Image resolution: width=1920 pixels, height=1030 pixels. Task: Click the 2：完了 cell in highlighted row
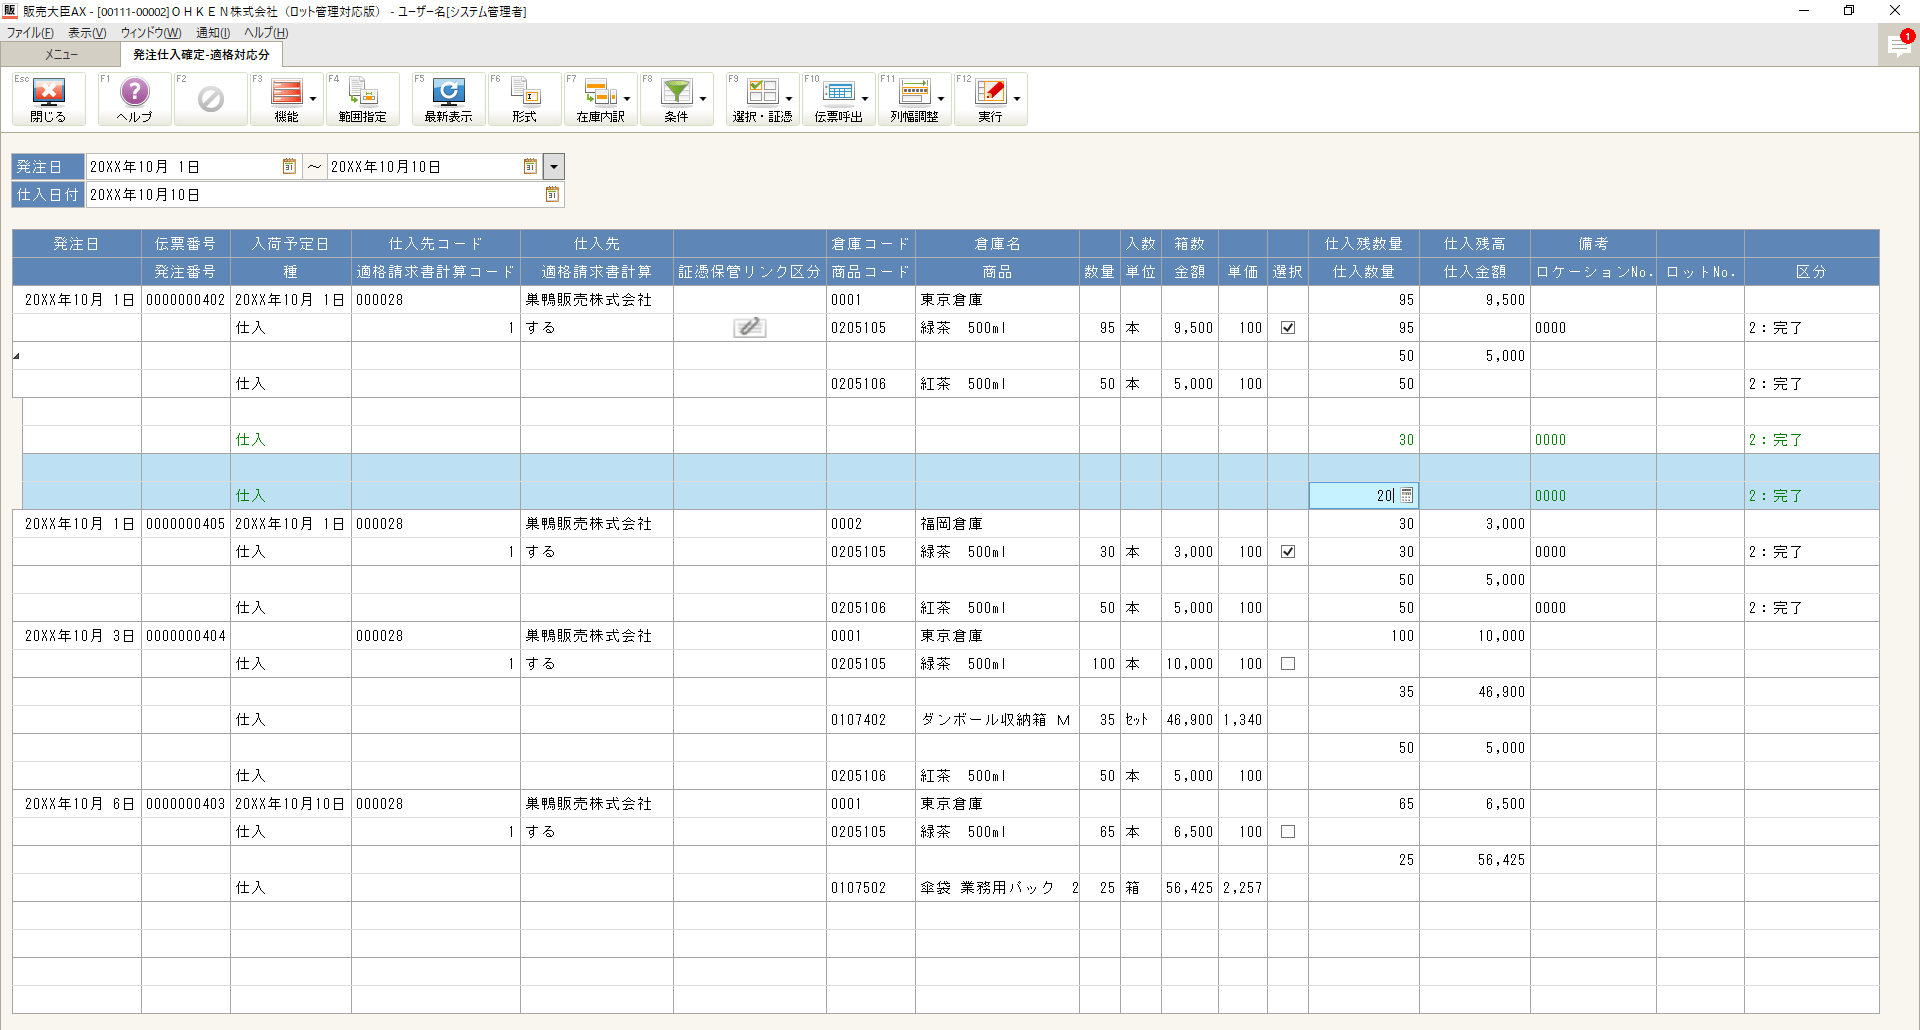pyautogui.click(x=1811, y=495)
